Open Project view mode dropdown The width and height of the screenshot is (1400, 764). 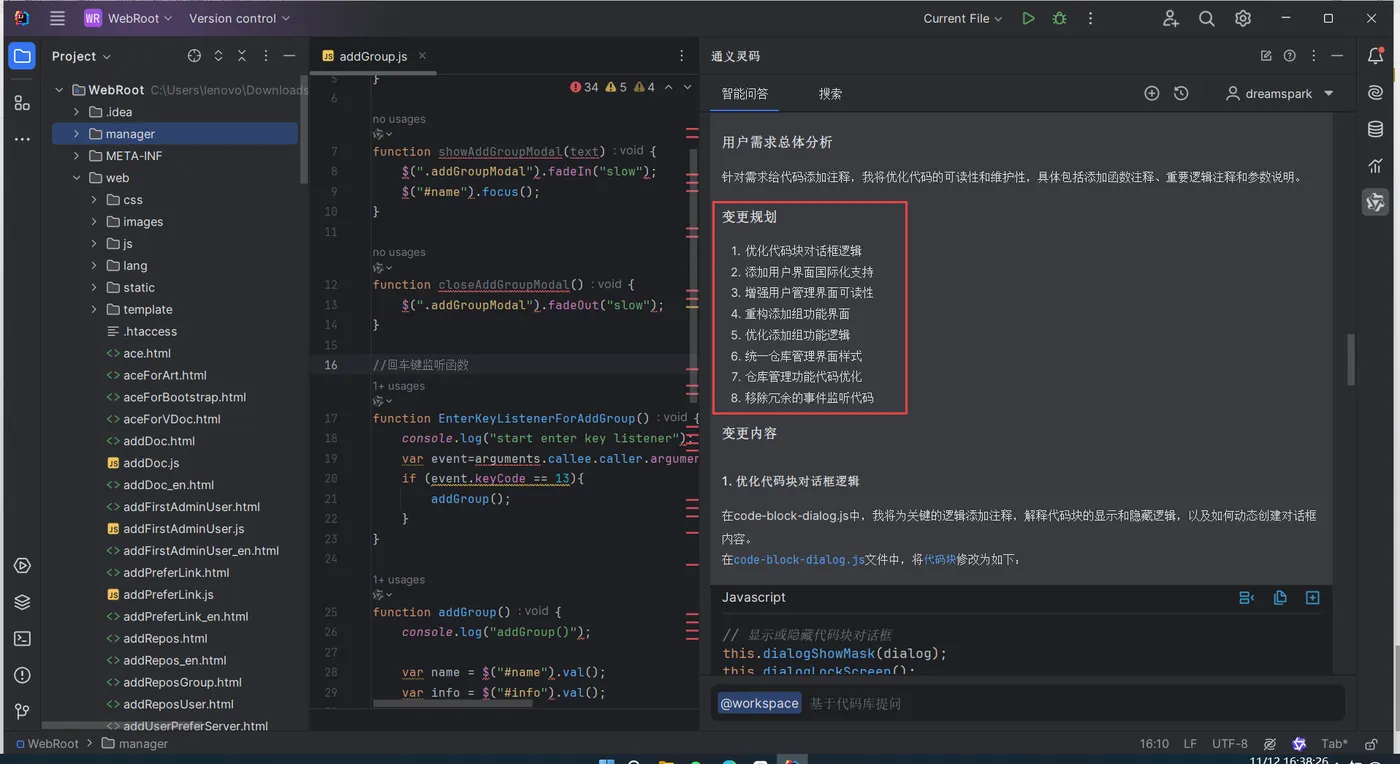[x=81, y=56]
